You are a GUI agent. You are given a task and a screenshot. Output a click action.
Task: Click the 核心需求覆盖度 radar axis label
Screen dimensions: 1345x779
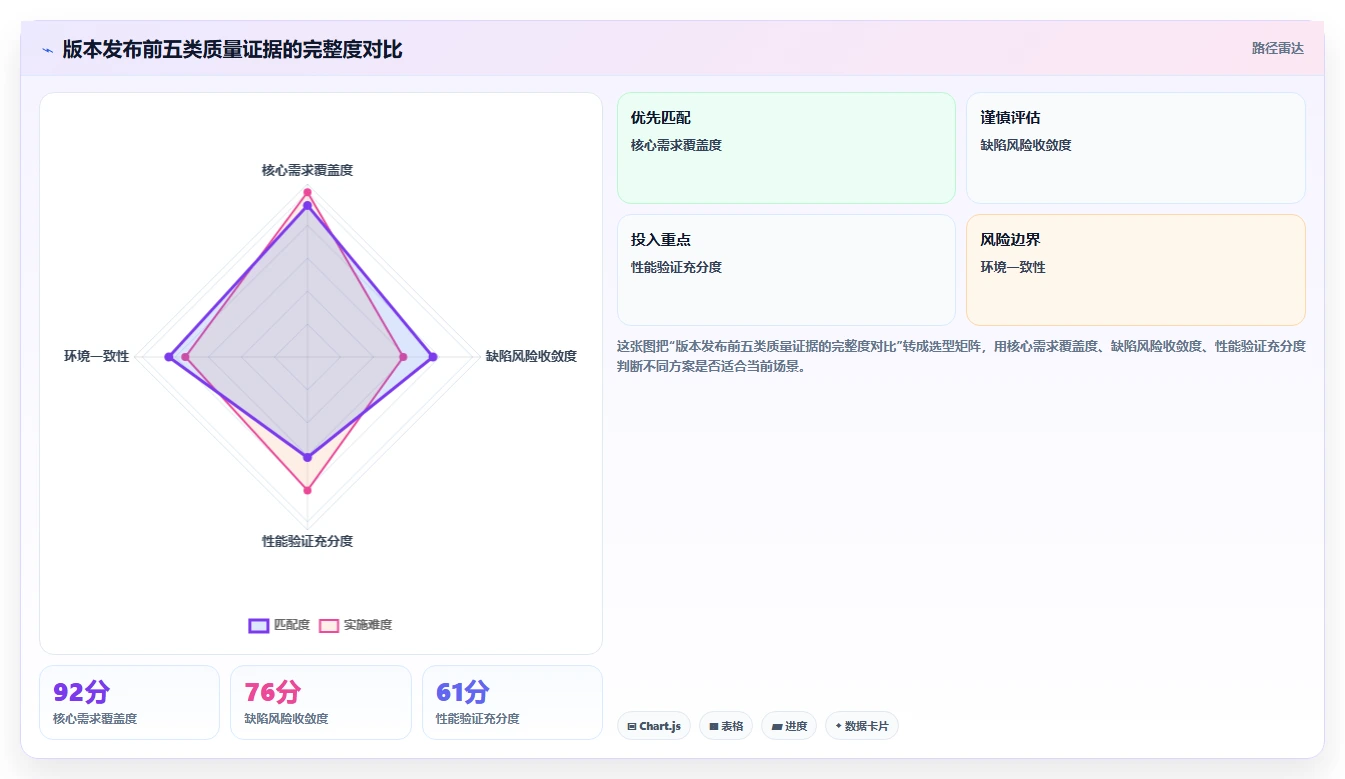coord(307,171)
